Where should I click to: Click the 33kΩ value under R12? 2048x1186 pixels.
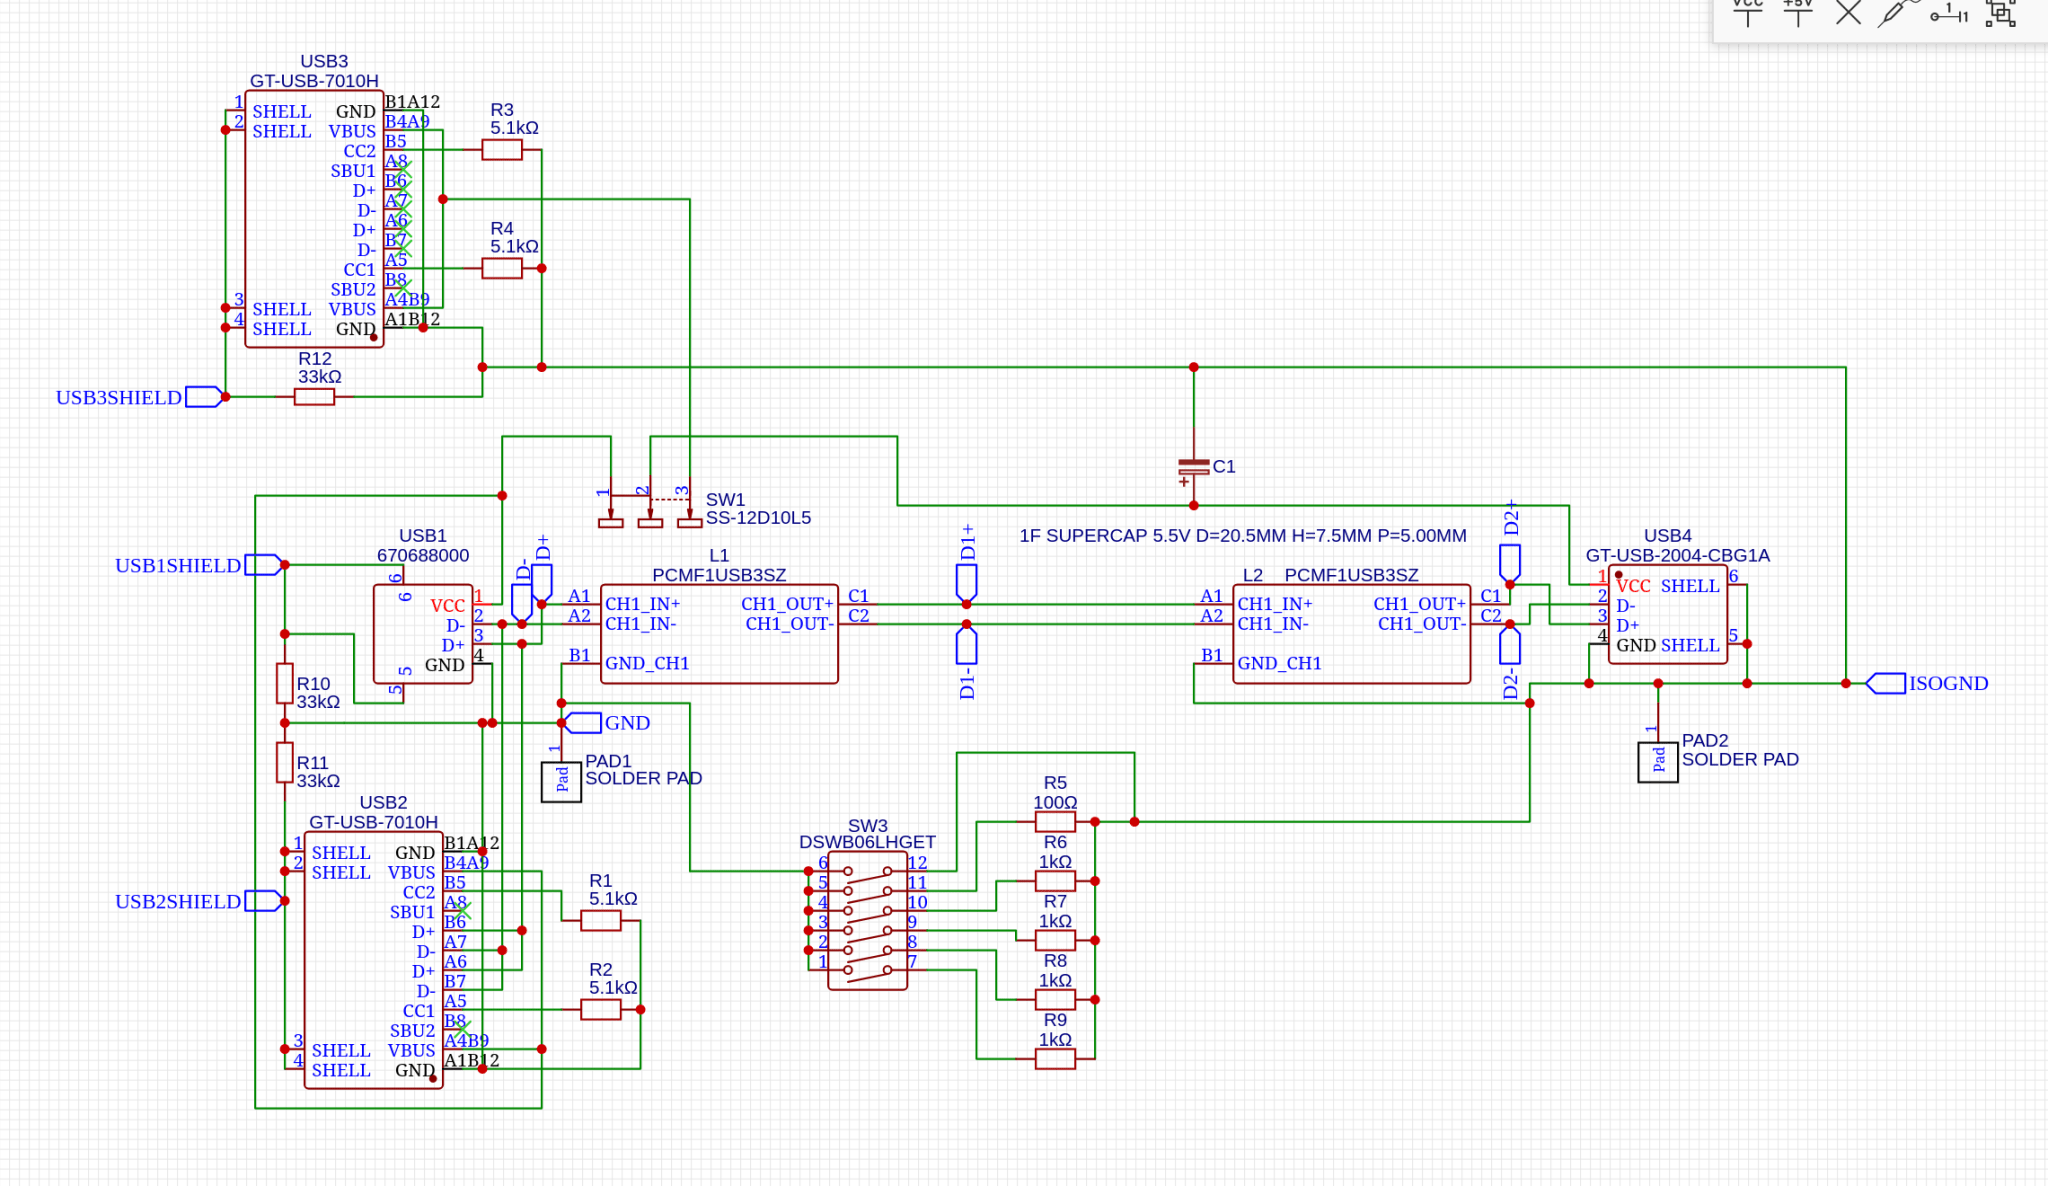(319, 377)
